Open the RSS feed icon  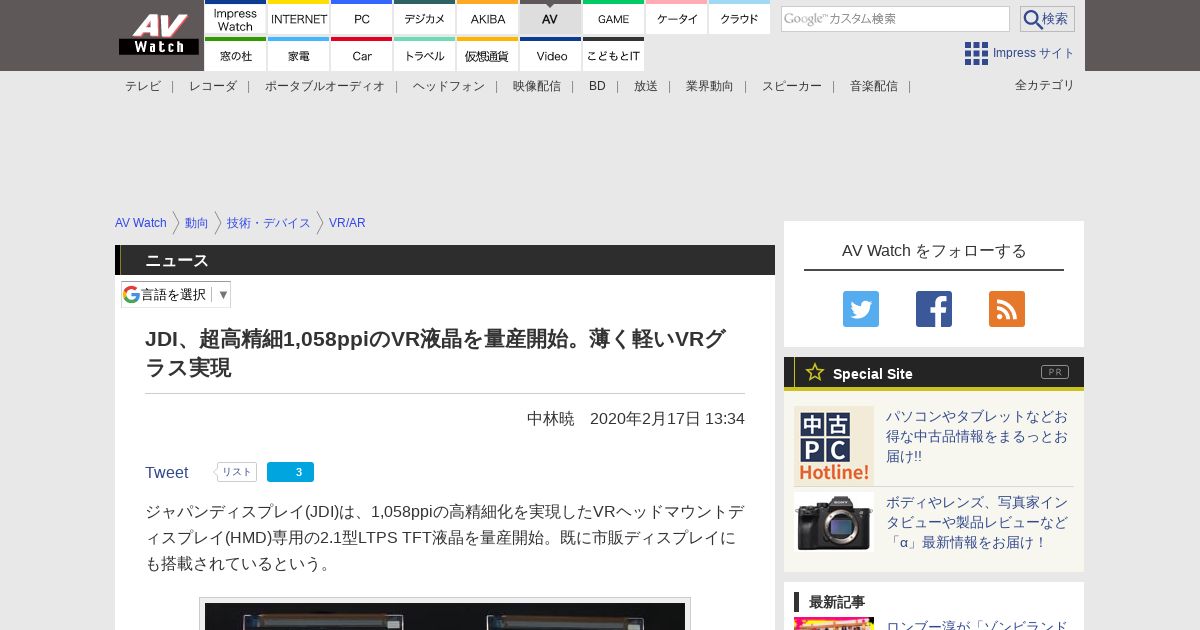pyautogui.click(x=1007, y=309)
